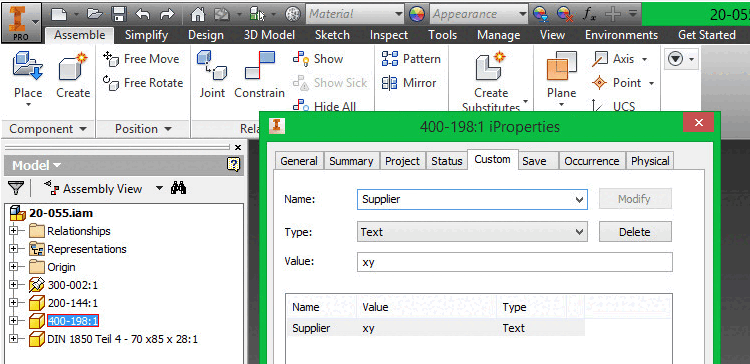Screen dimensions: 750x364
Task: Switch to the Simplify ribbon tab
Action: [x=146, y=35]
